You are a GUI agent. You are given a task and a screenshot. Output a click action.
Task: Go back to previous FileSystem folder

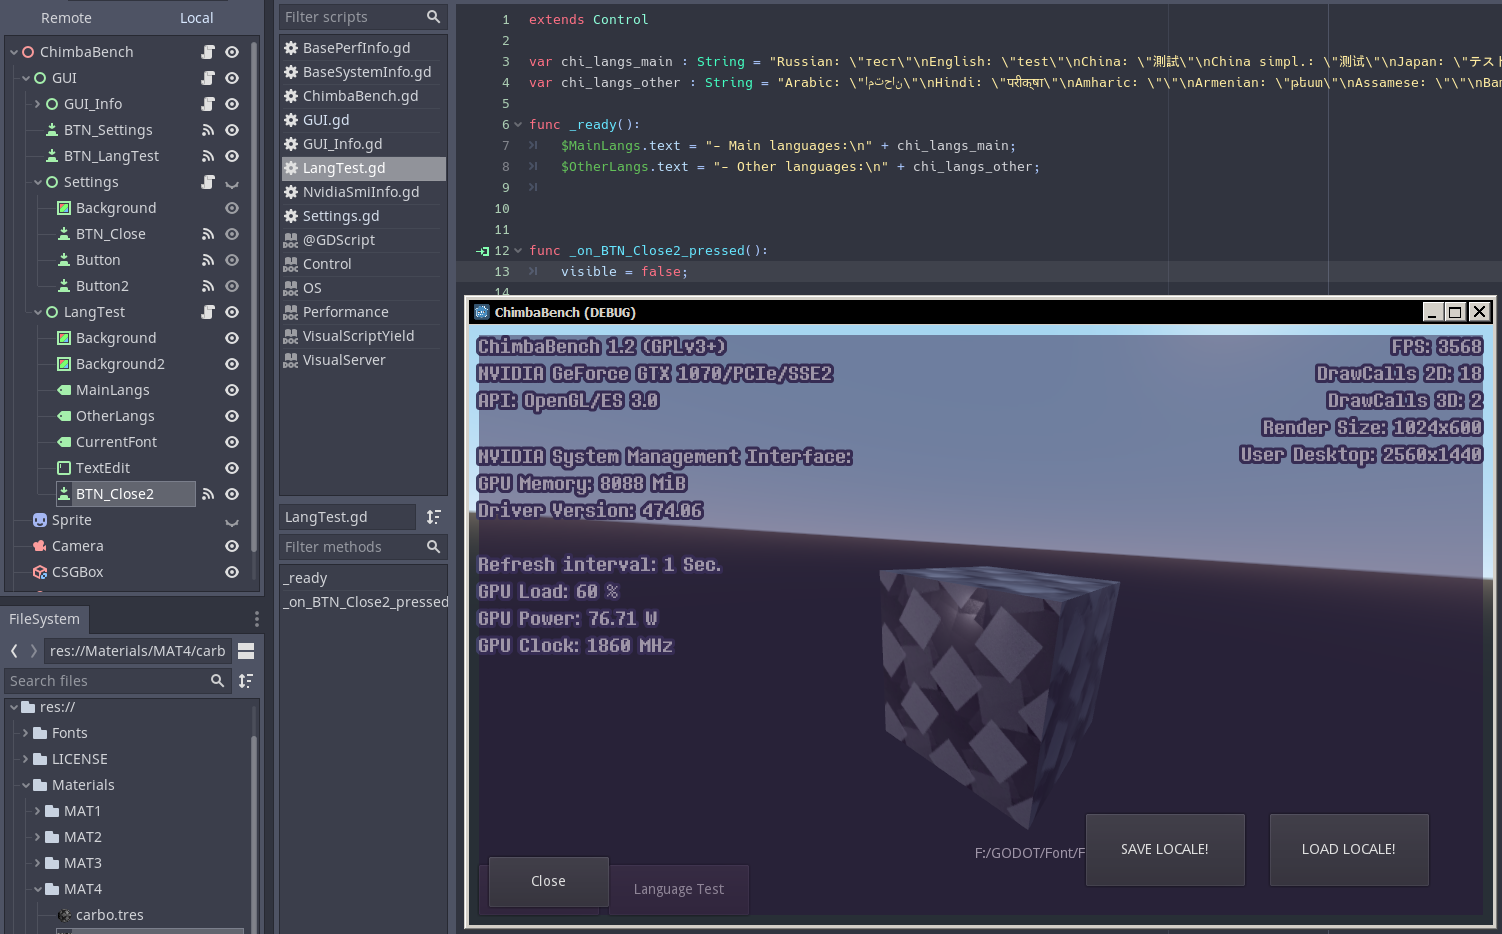click(14, 651)
